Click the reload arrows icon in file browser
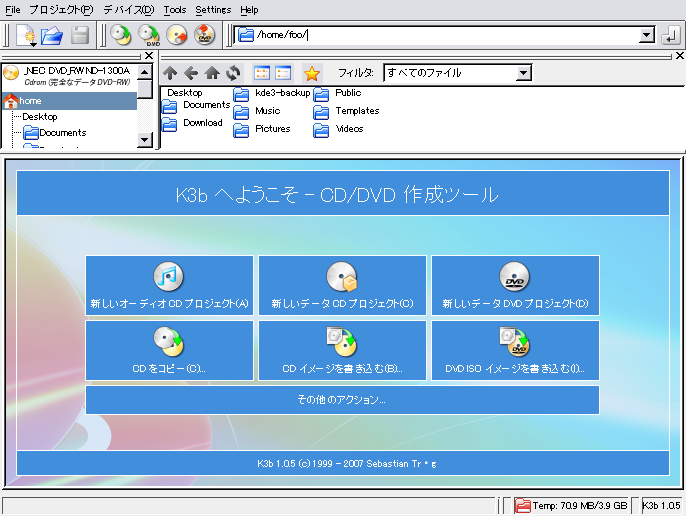Screen dimensions: 686x516 tap(232, 73)
